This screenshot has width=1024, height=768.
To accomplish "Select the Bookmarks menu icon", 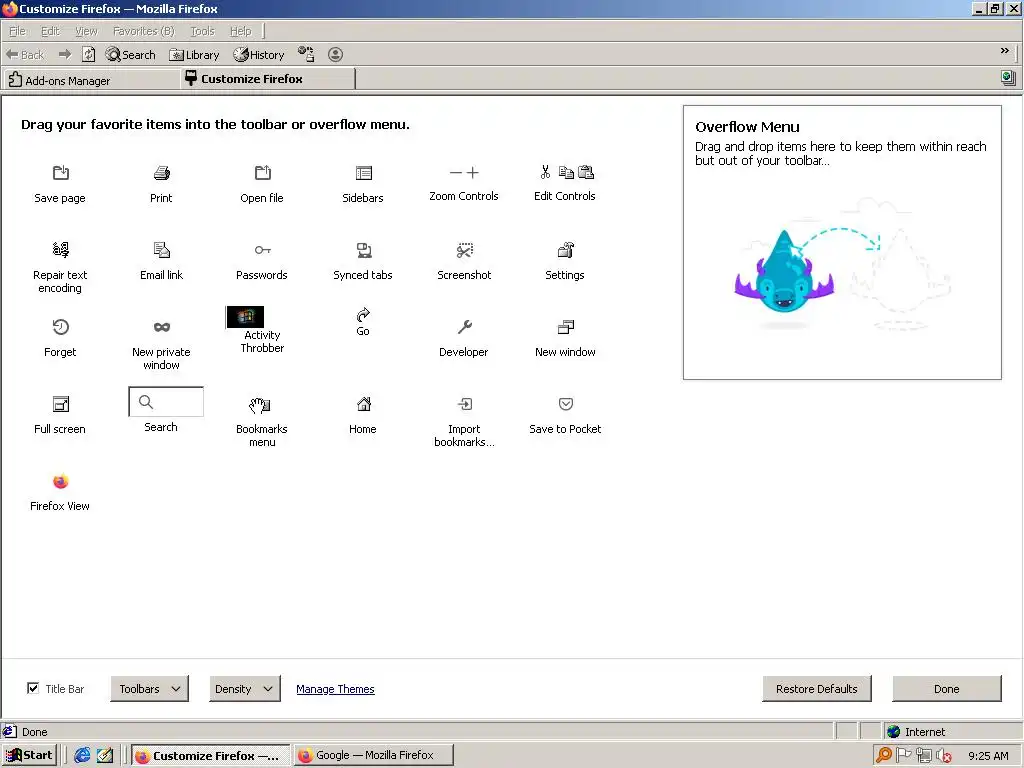I will pos(260,405).
